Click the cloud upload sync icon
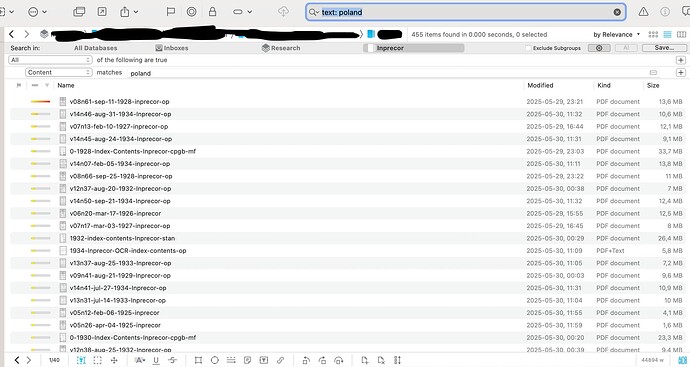The image size is (690, 367). coord(283,12)
